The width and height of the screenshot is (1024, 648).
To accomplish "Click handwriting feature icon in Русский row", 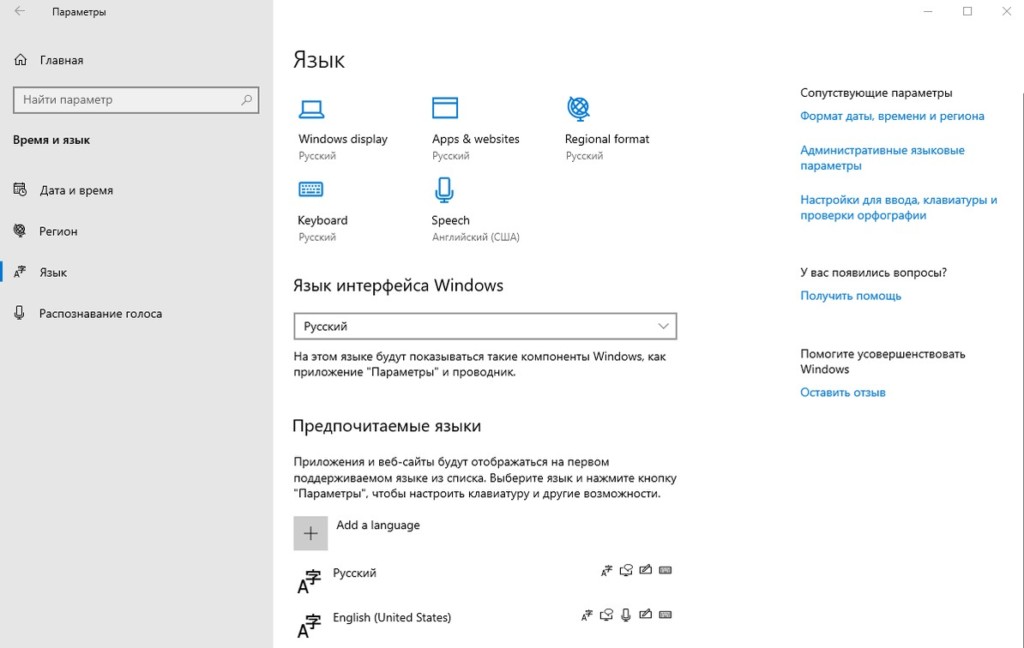I will pos(645,570).
